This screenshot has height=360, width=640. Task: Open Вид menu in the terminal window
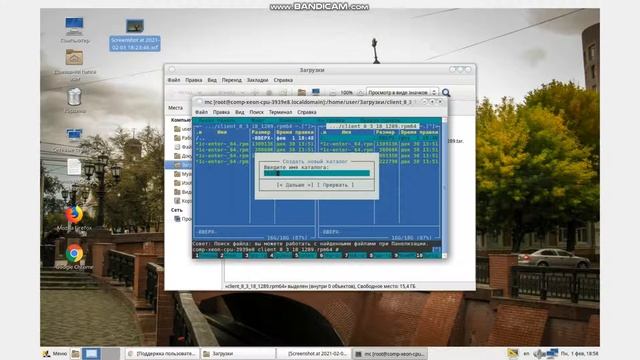click(x=240, y=112)
